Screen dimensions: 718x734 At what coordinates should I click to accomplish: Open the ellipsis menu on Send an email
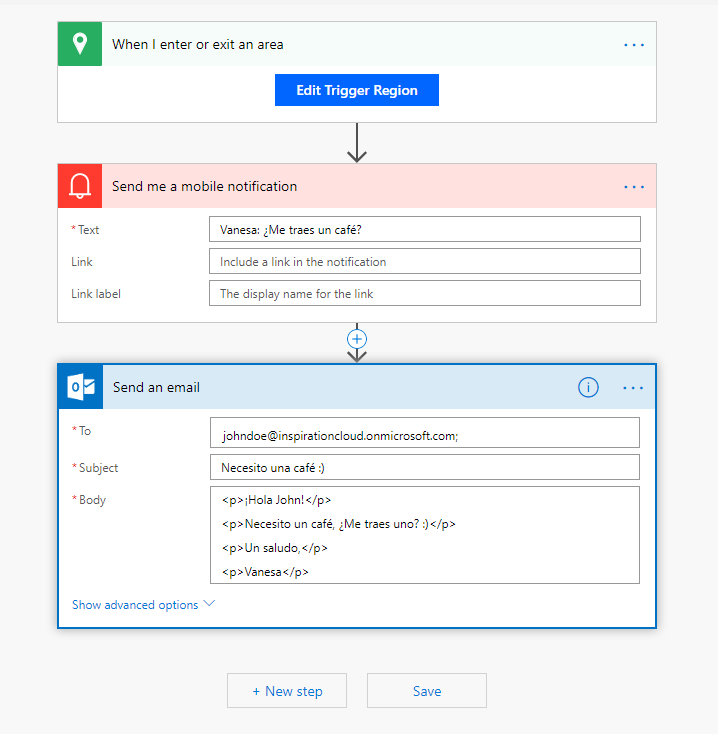point(634,387)
